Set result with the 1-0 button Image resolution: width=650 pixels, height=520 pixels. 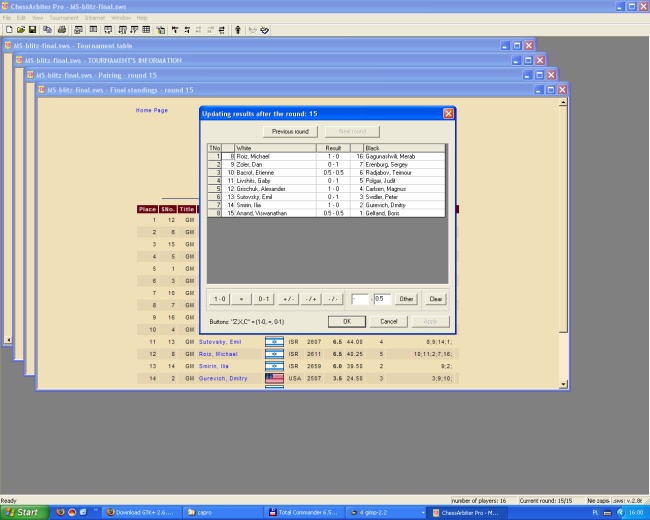click(220, 299)
